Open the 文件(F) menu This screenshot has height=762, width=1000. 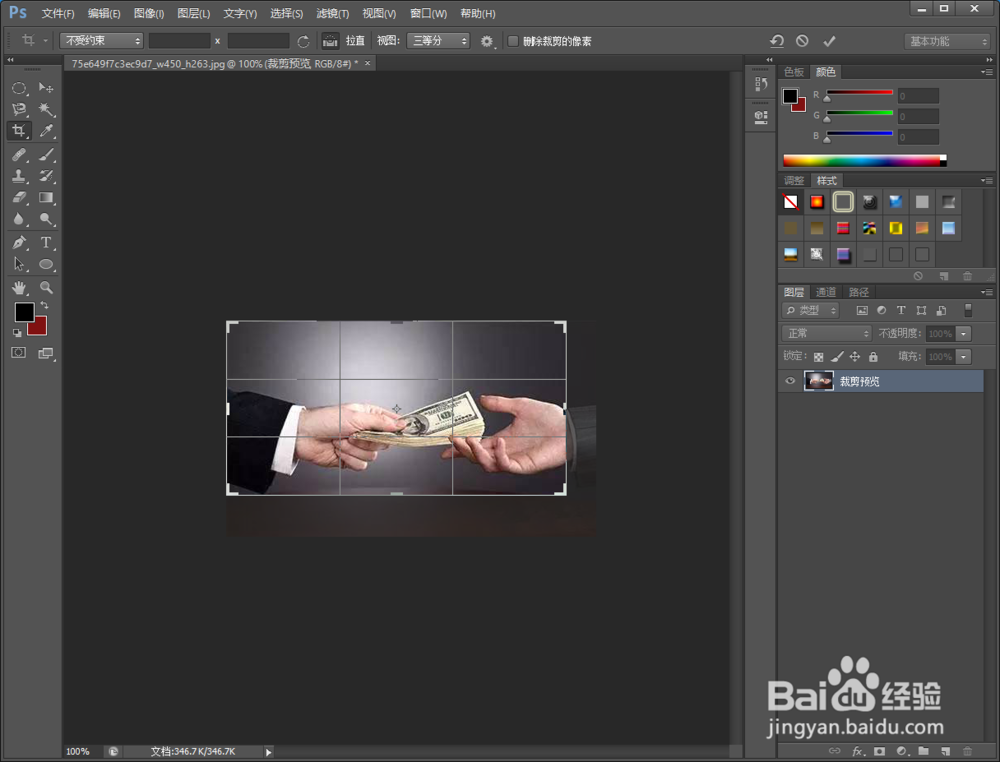(58, 13)
